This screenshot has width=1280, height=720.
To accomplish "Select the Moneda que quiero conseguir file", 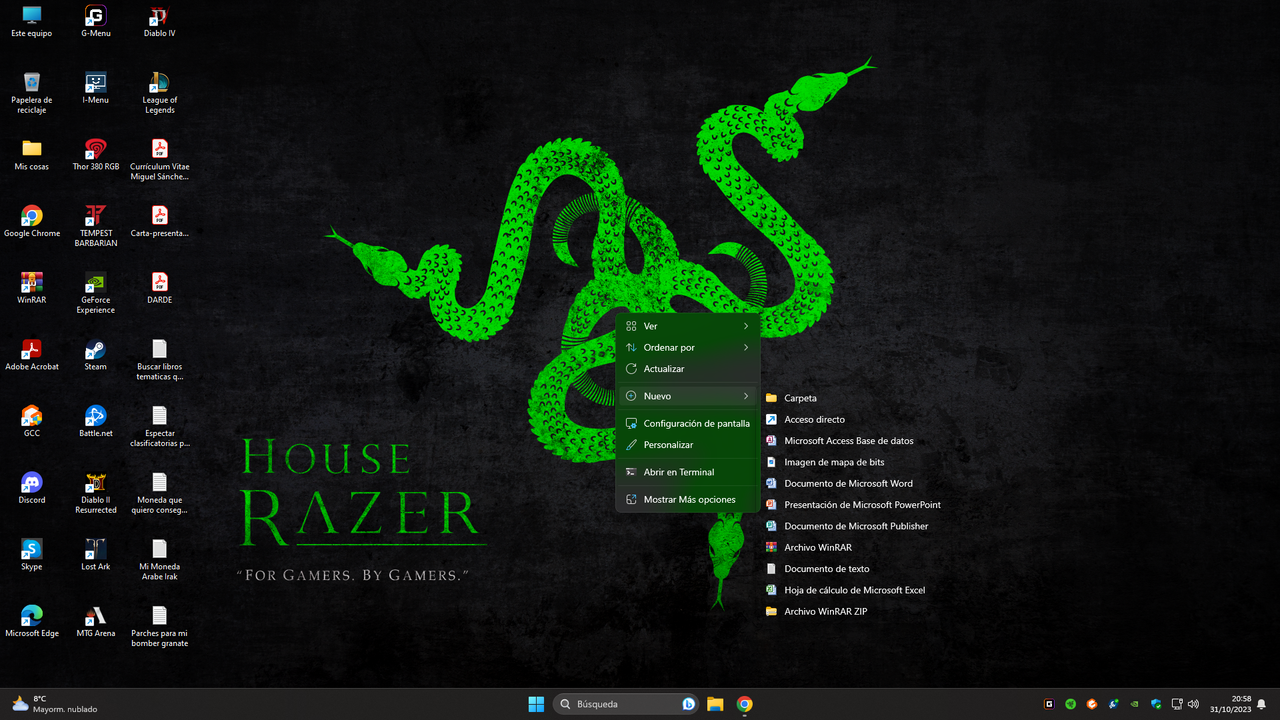I will (x=159, y=492).
